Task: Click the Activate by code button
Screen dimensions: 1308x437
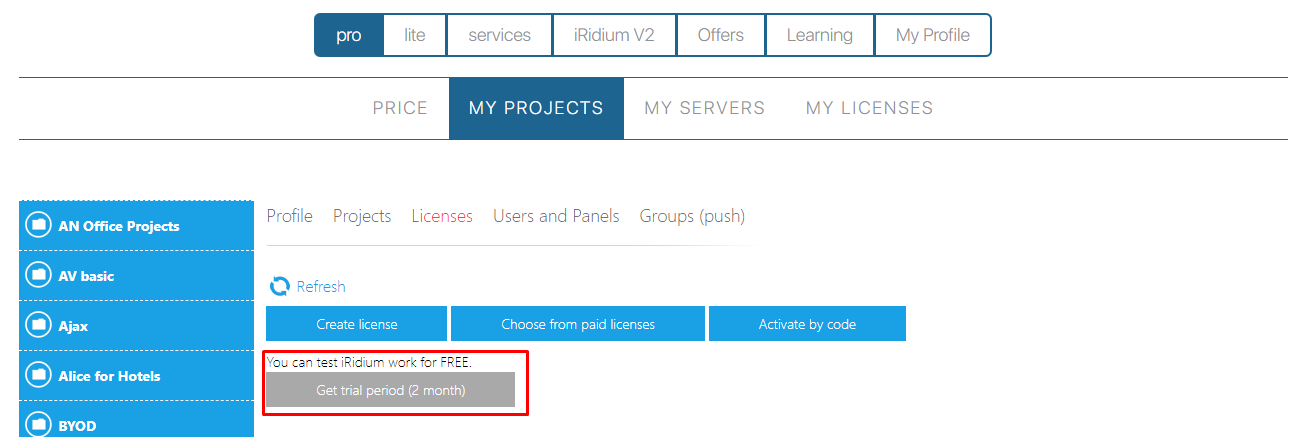Action: 807,324
